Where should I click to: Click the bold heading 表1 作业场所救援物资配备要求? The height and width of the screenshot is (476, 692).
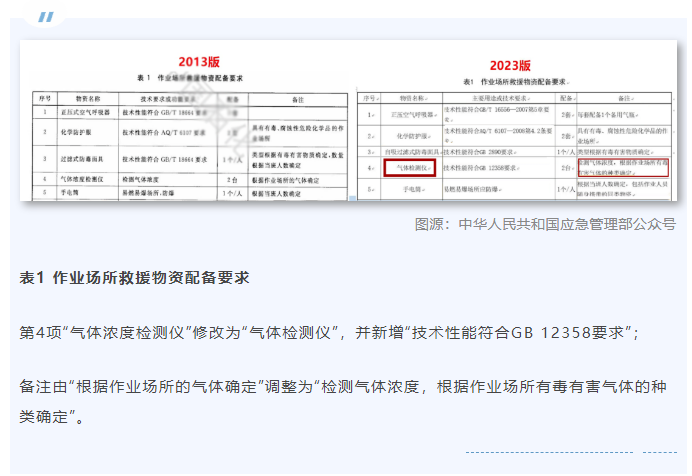134,277
